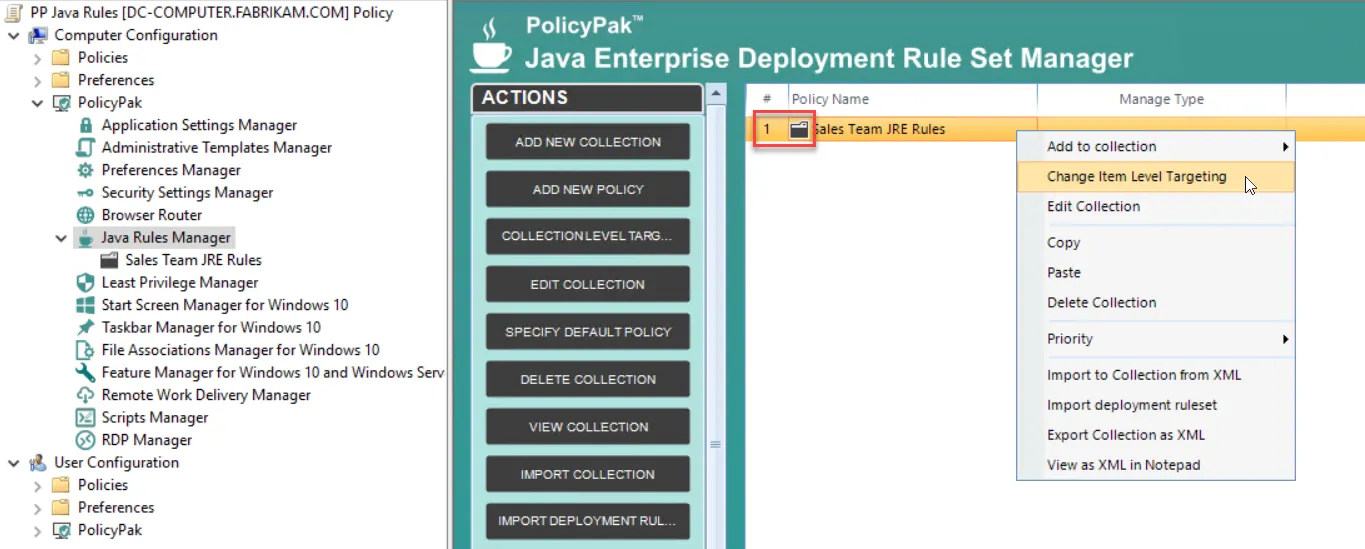Click the Scripts Manager icon
The image size is (1365, 549).
click(85, 417)
